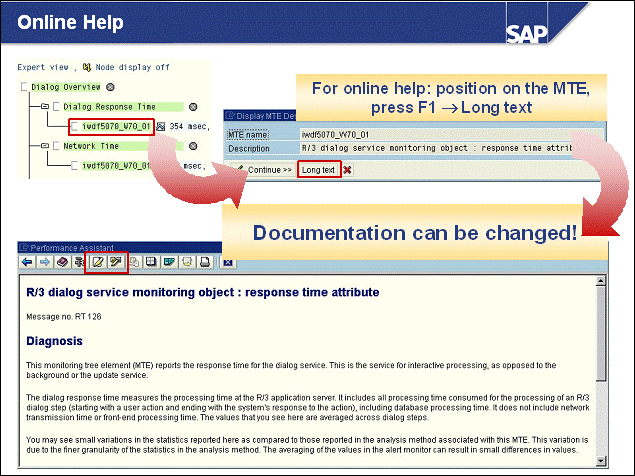Click the binoculars Node display off icon

click(x=87, y=67)
